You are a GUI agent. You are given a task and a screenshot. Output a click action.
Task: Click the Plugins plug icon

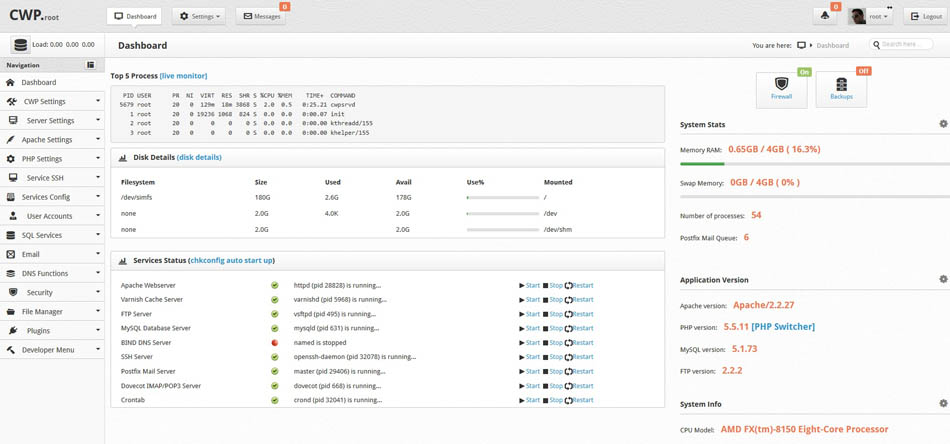[x=13, y=331]
